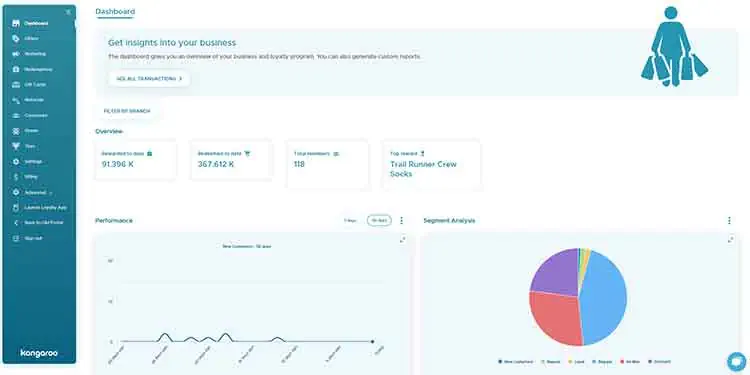750x375 pixels.
Task: Toggle the 7 days performance range
Action: (350, 221)
